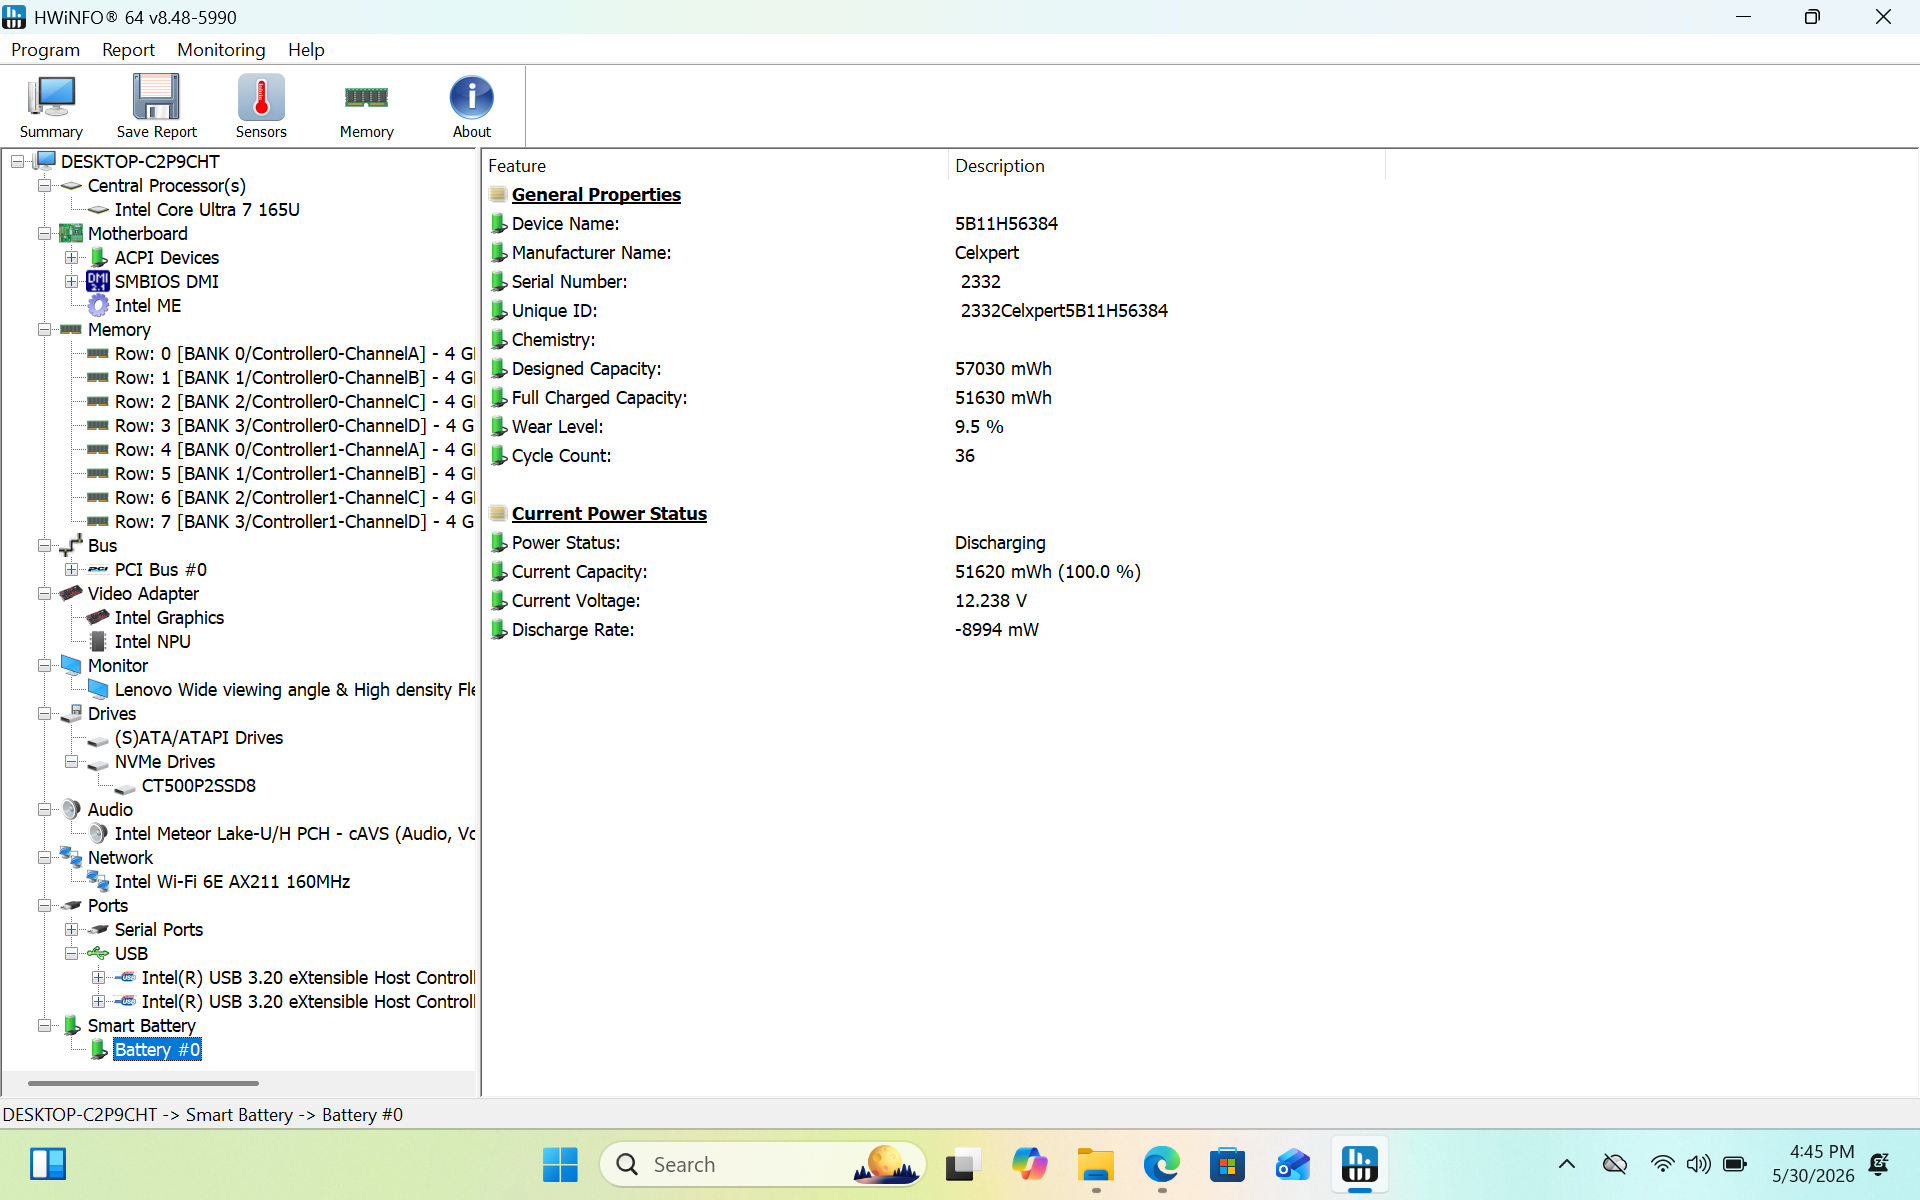Open the About info icon

pyautogui.click(x=471, y=105)
